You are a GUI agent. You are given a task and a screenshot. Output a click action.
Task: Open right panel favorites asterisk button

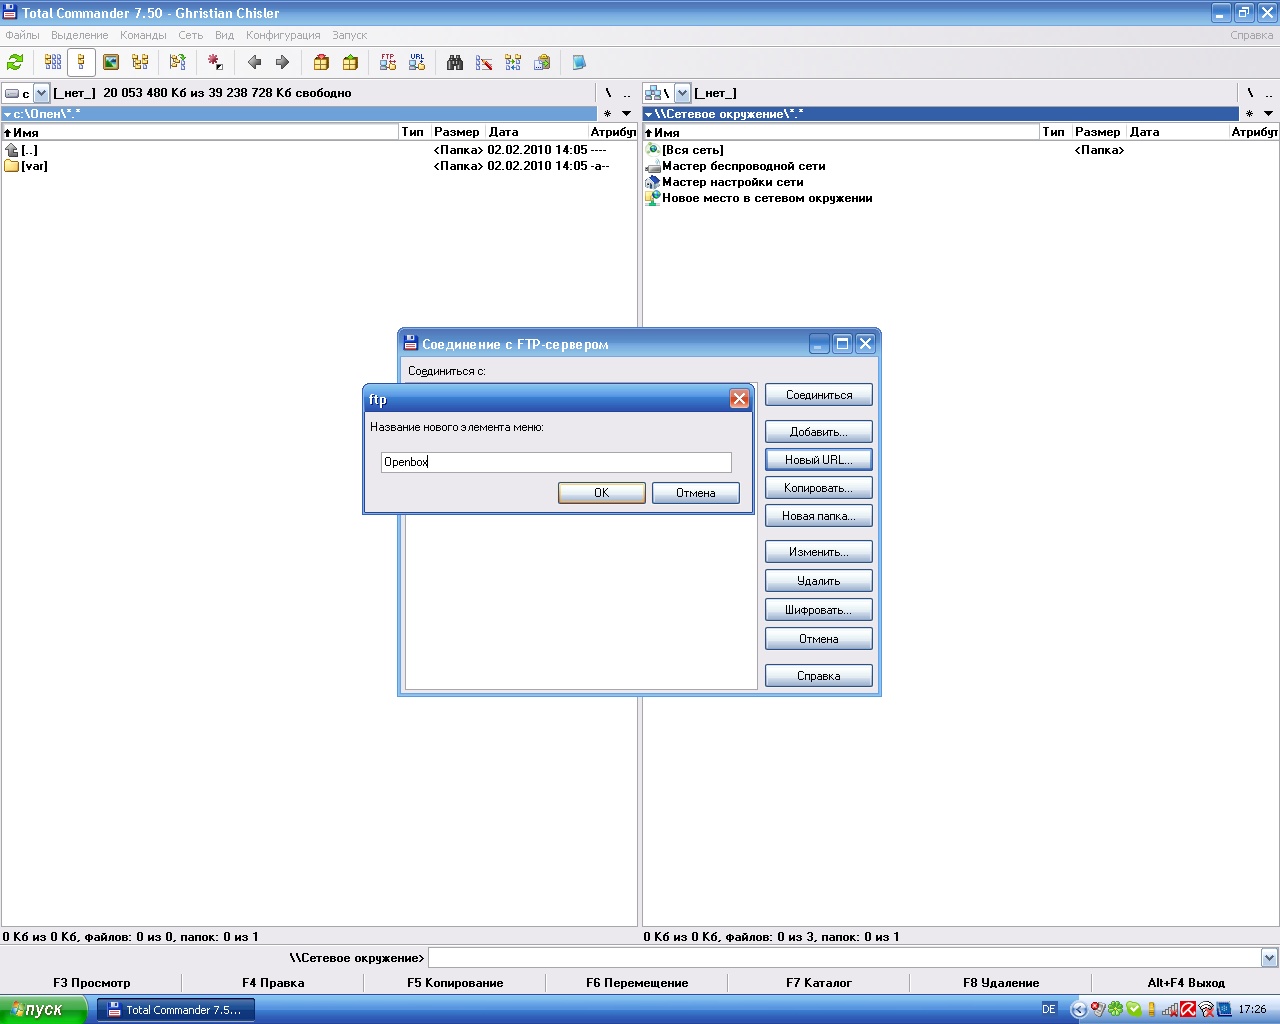pos(1249,114)
